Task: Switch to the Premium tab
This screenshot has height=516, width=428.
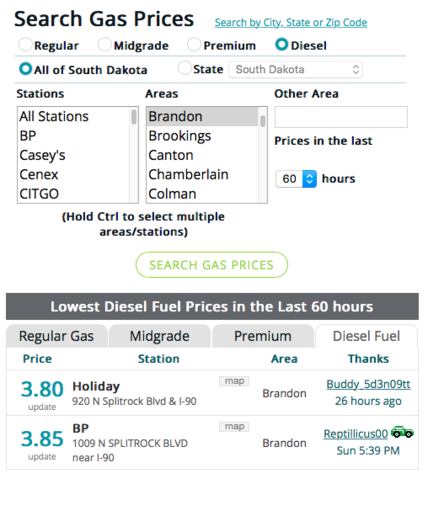Action: (x=263, y=336)
